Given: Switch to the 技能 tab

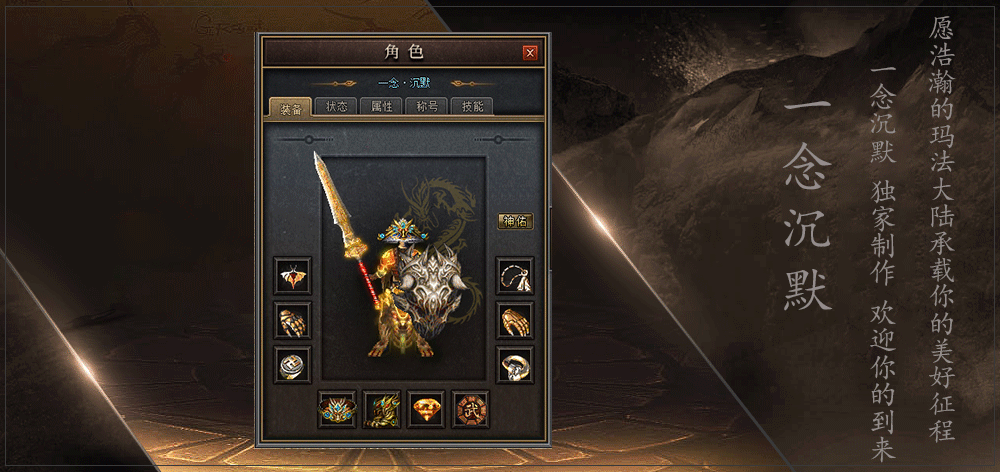Looking at the screenshot, I should coord(472,107).
